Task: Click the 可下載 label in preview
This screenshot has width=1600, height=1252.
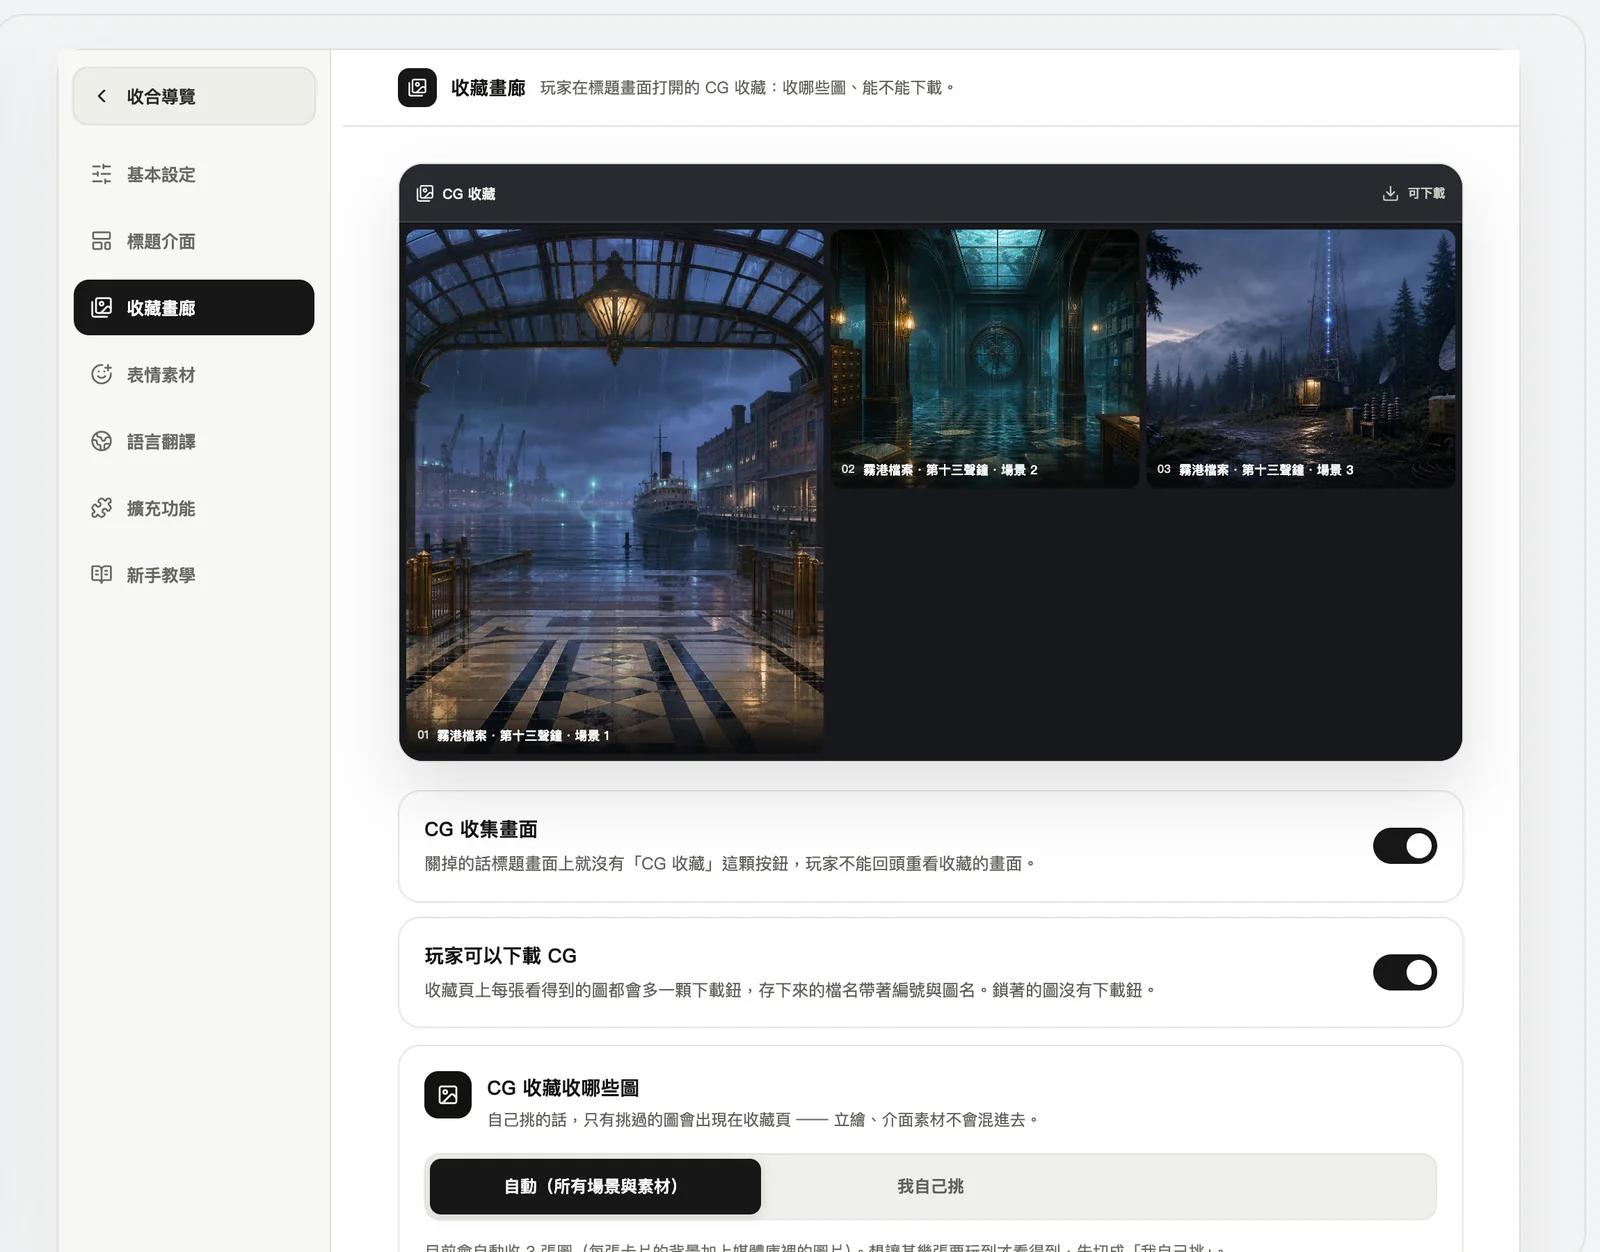Action: (1426, 193)
